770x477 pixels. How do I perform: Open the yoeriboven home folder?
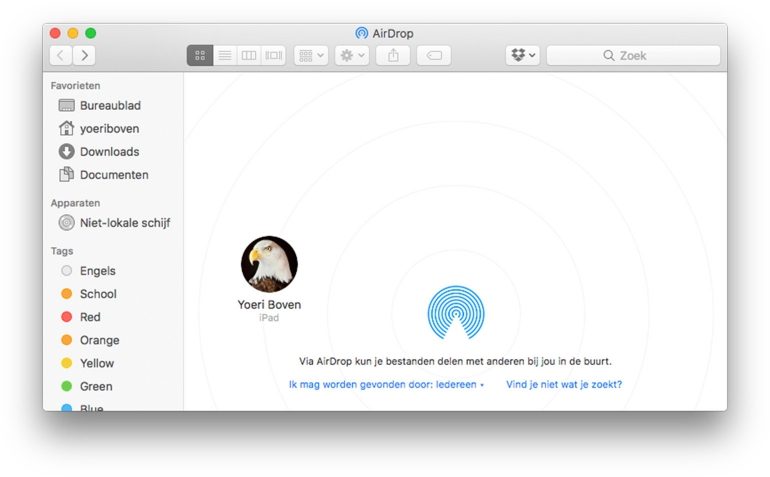109,129
